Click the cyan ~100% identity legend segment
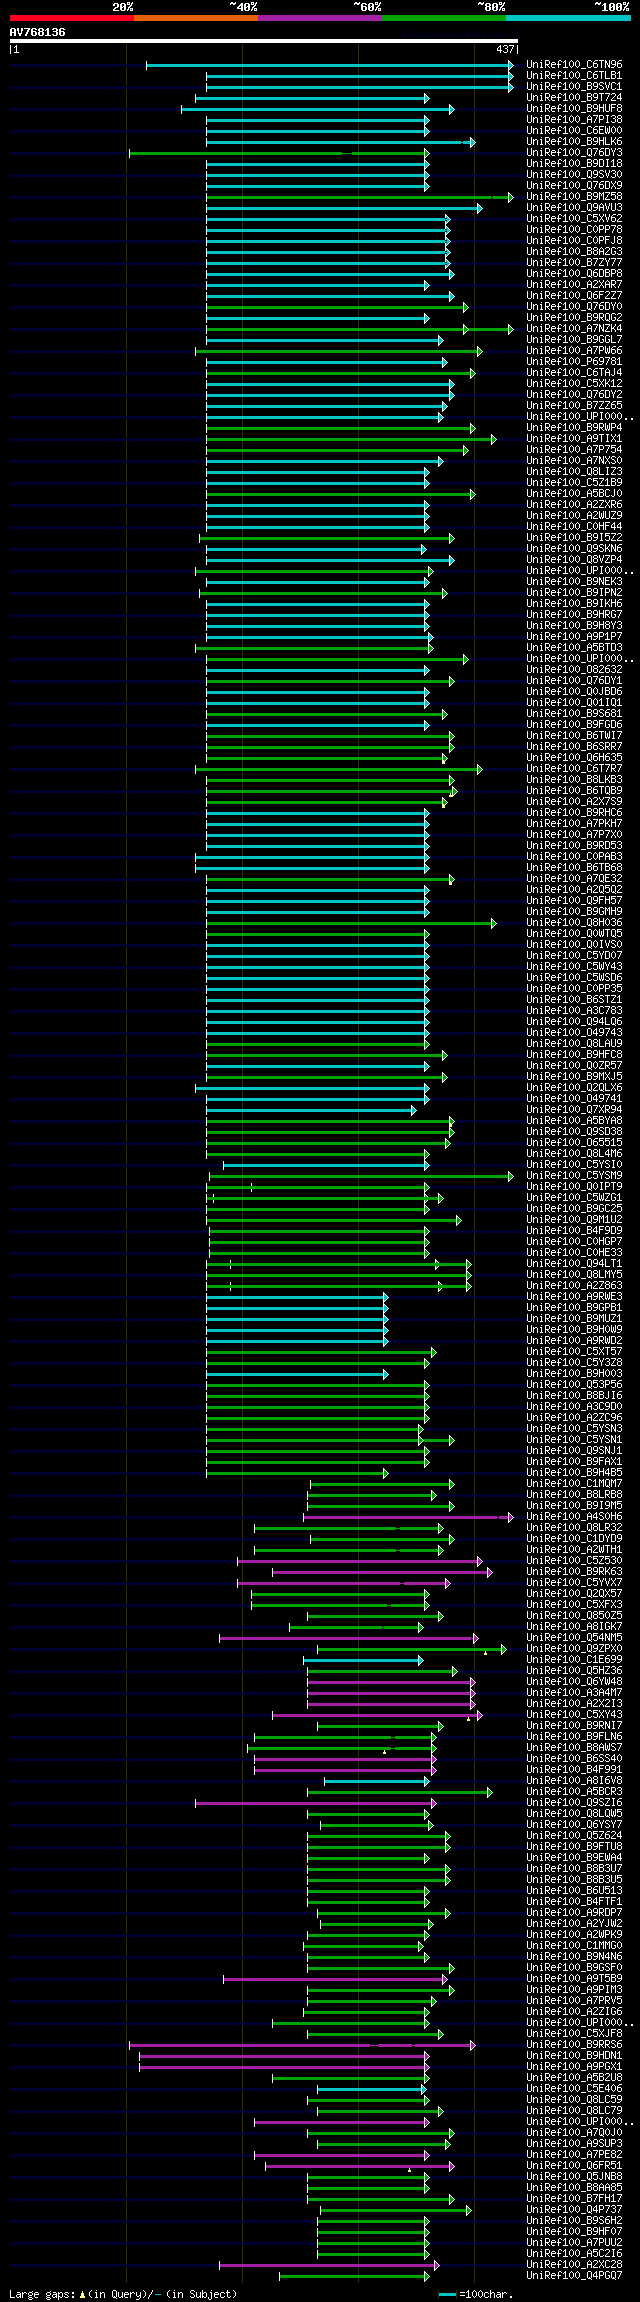The height and width of the screenshot is (2302, 640). pos(567,18)
